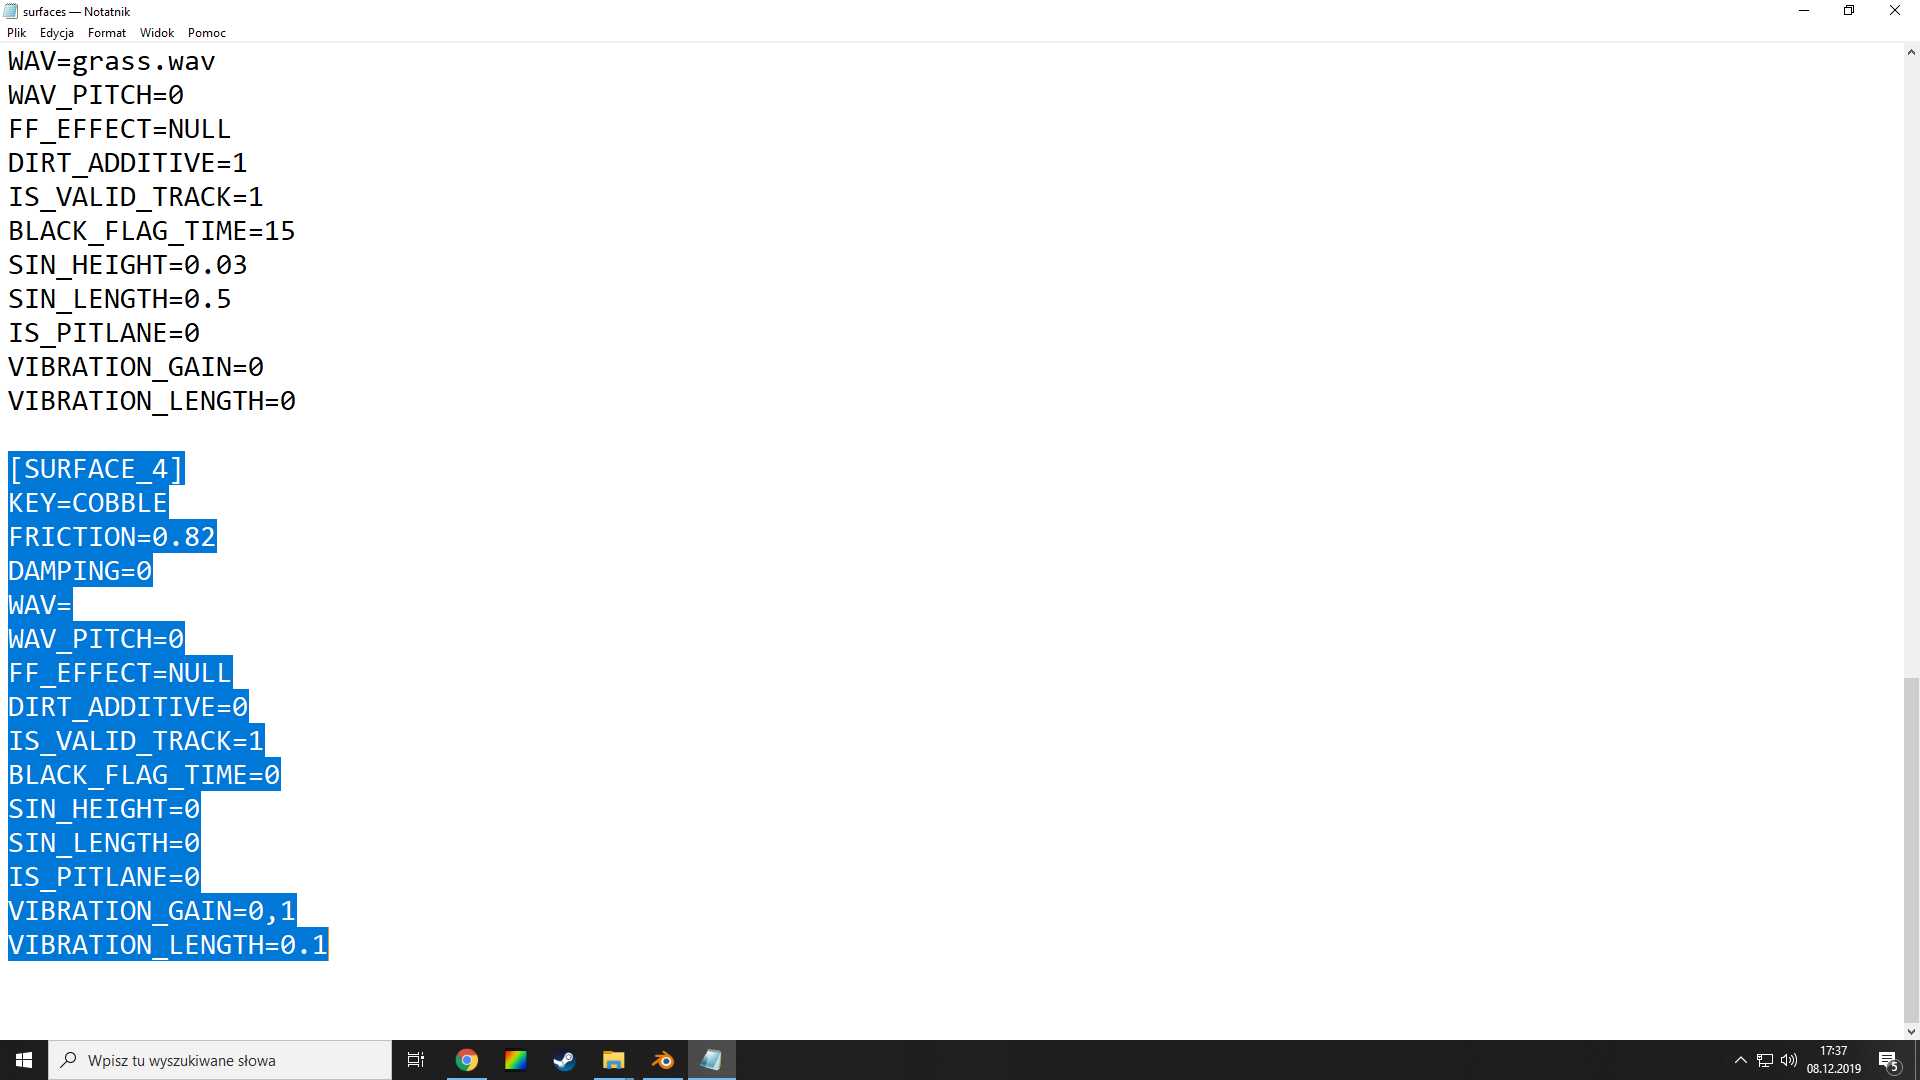Image resolution: width=1920 pixels, height=1080 pixels.
Task: Click the line SIN_HEIGHT=0.03
Action: (x=128, y=265)
